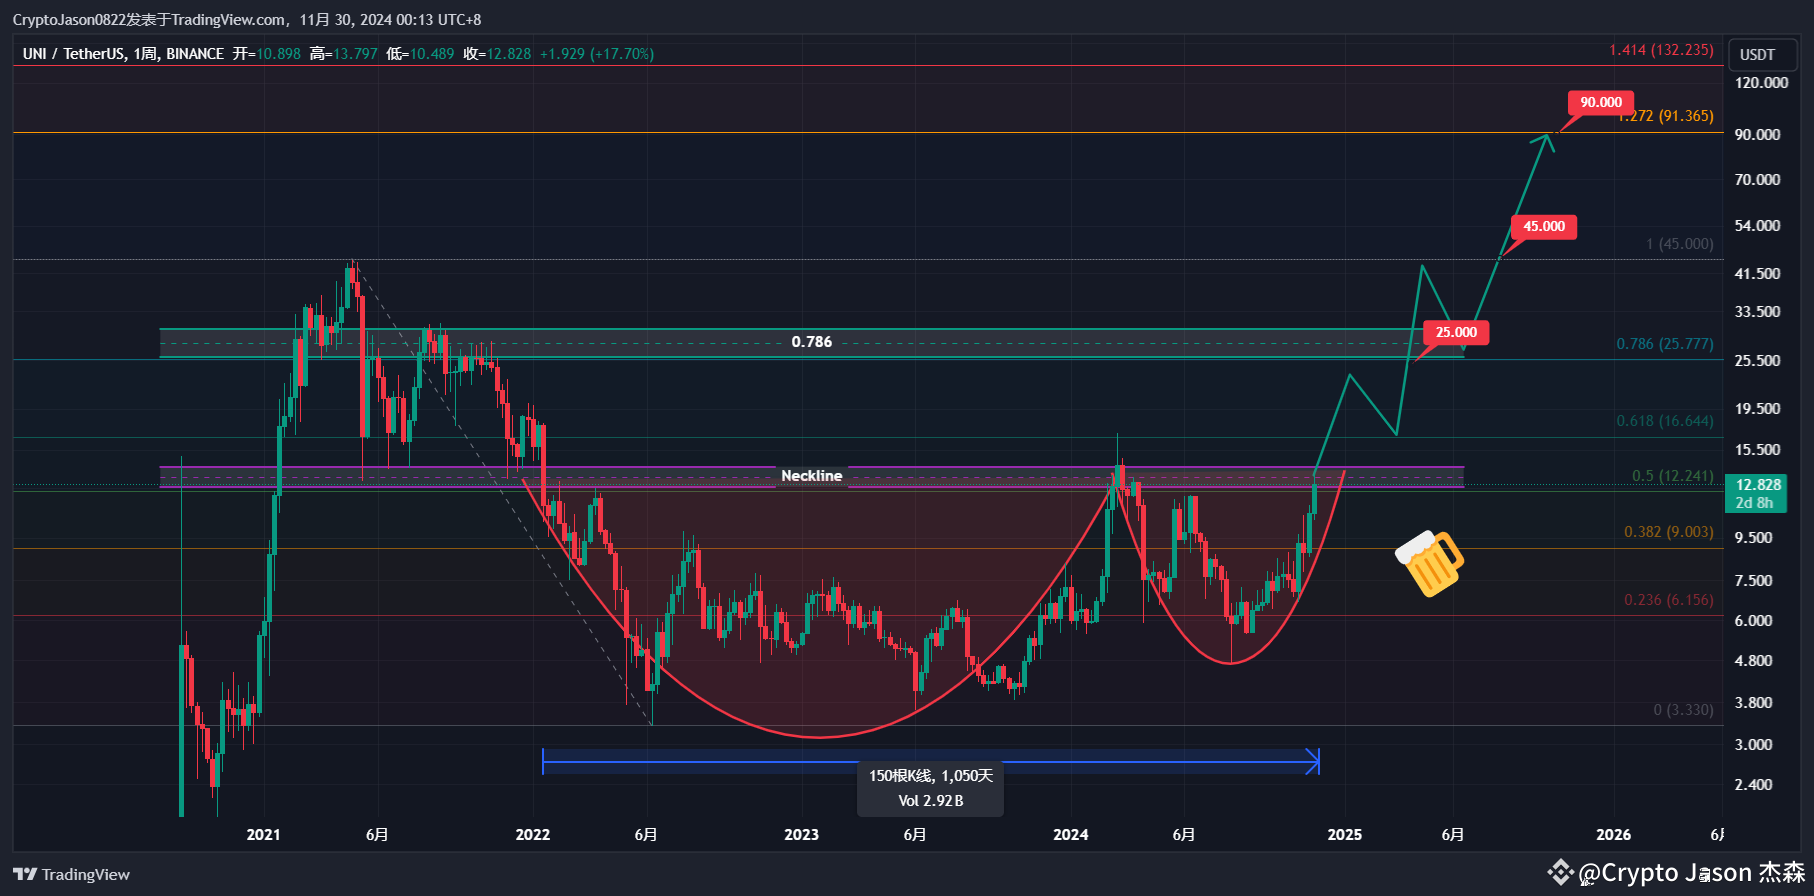This screenshot has width=1814, height=896.
Task: Click the UNI / TetherUS symbol title
Action: 123,54
